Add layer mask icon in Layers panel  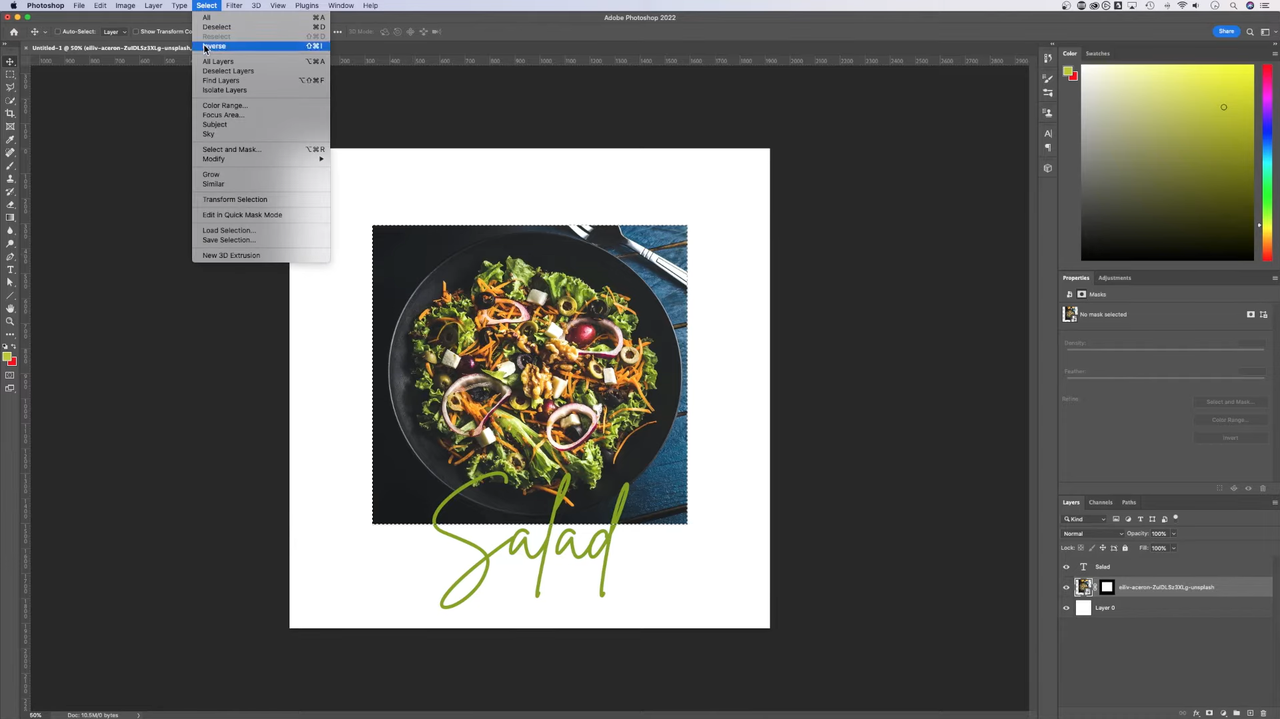point(1209,713)
